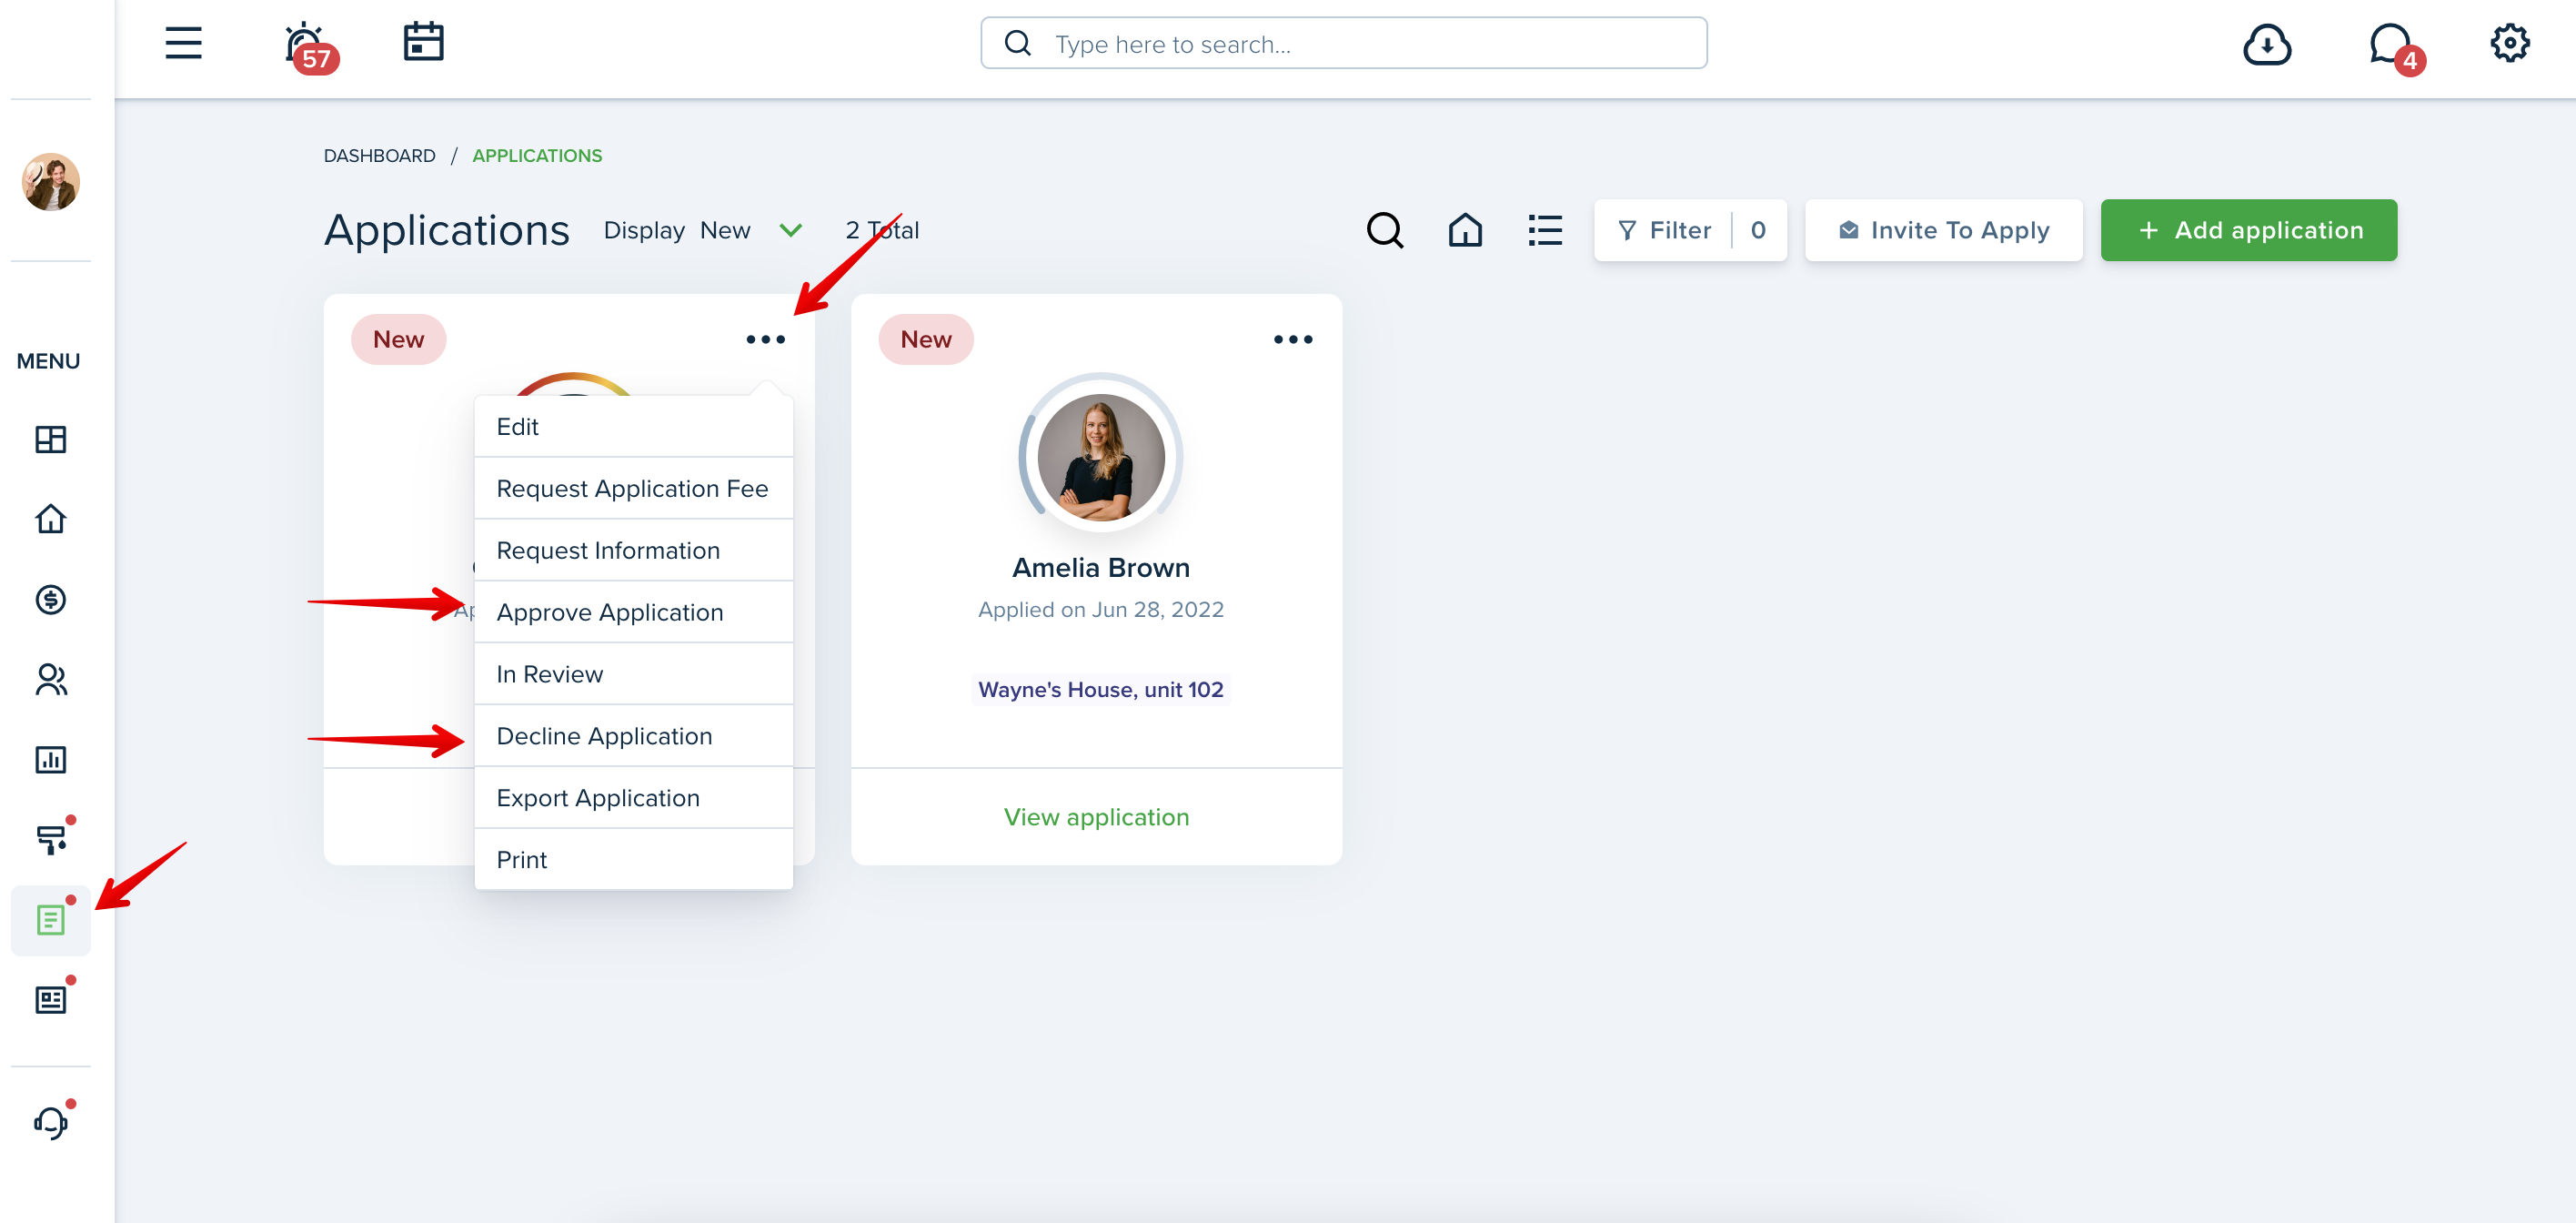The image size is (2576, 1223).
Task: Click the Wayne's House, unit 102 link
Action: click(1100, 689)
